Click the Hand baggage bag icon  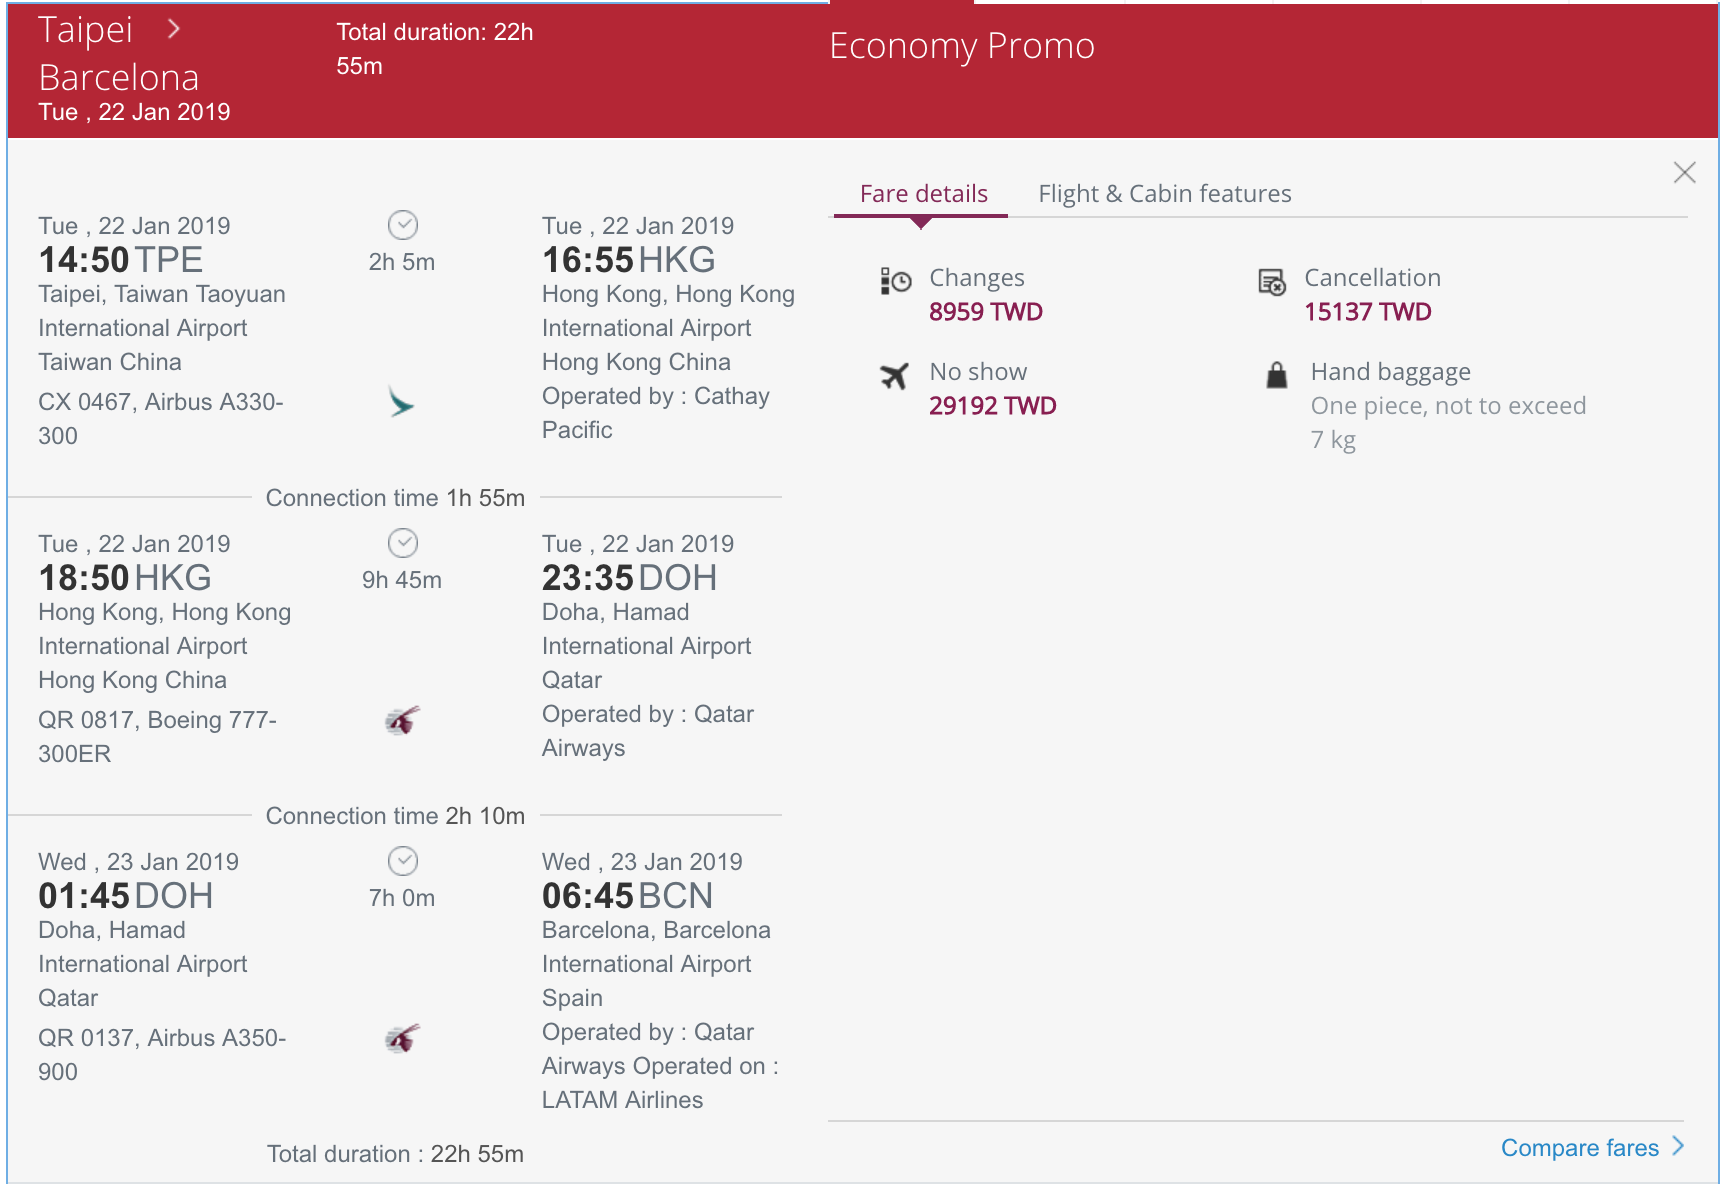click(x=1276, y=375)
